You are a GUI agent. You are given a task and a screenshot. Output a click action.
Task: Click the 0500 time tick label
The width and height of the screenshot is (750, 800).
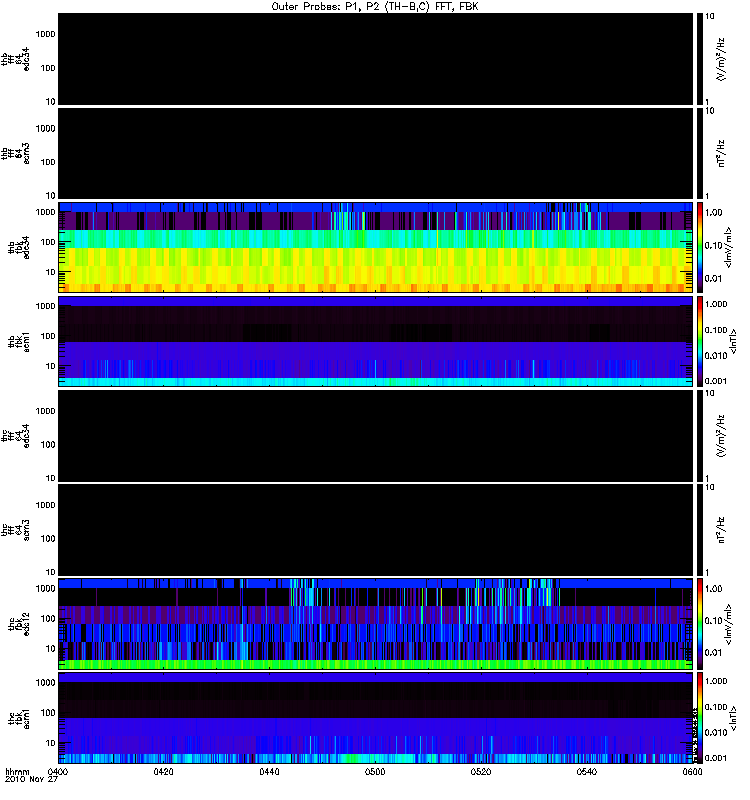click(375, 772)
